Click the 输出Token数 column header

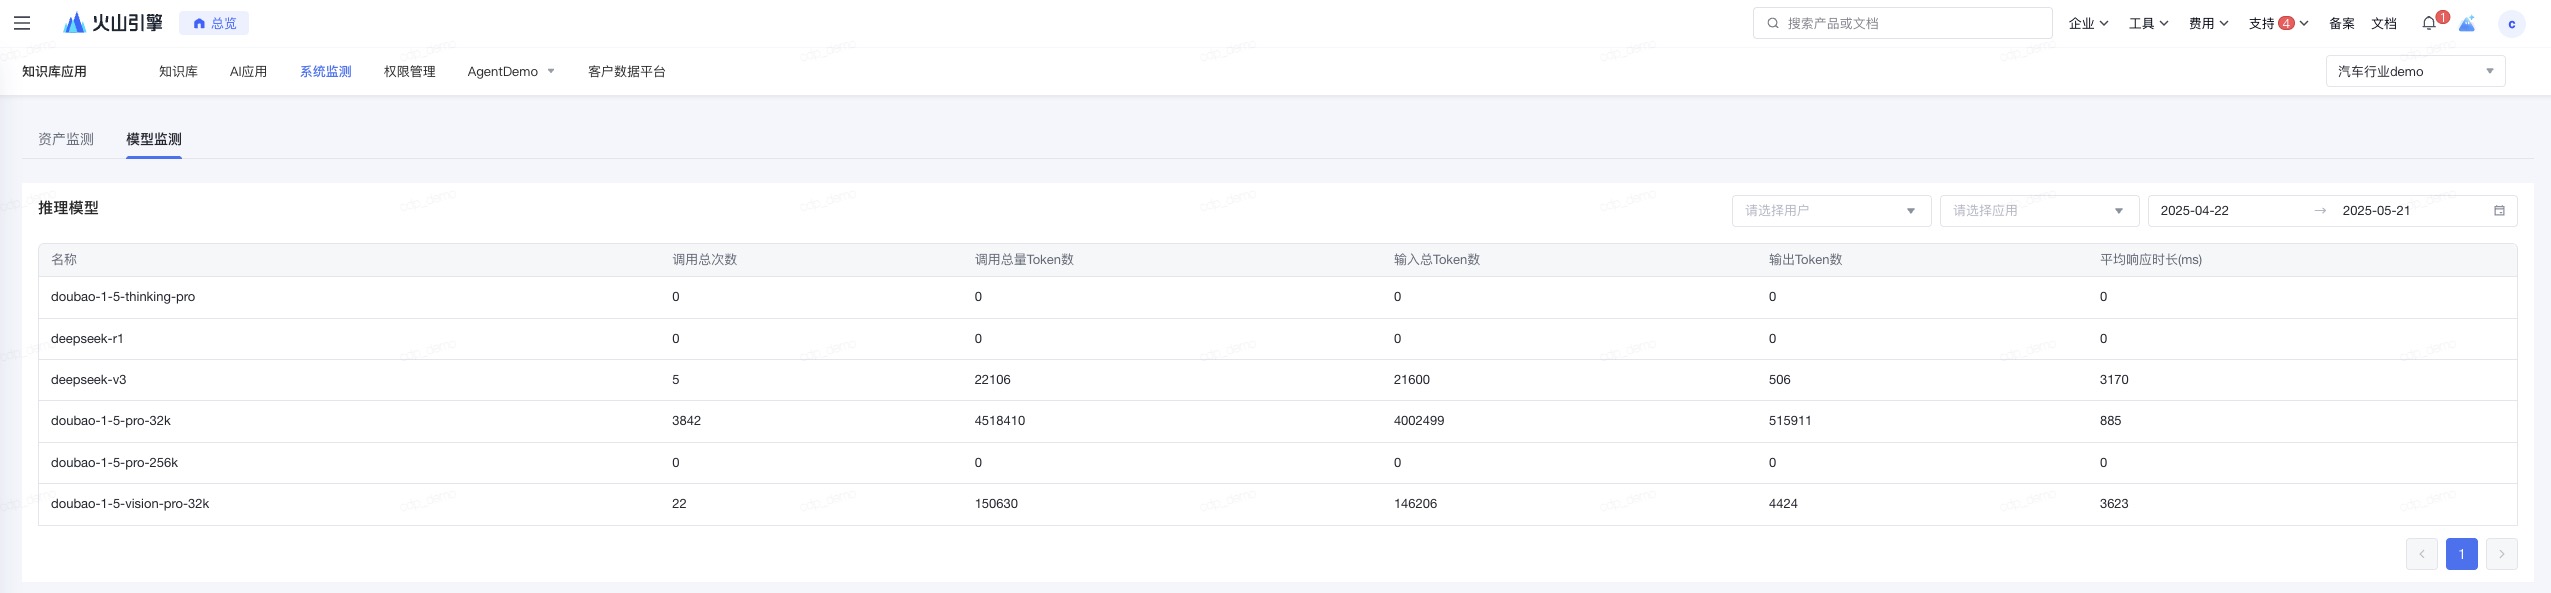click(1805, 260)
